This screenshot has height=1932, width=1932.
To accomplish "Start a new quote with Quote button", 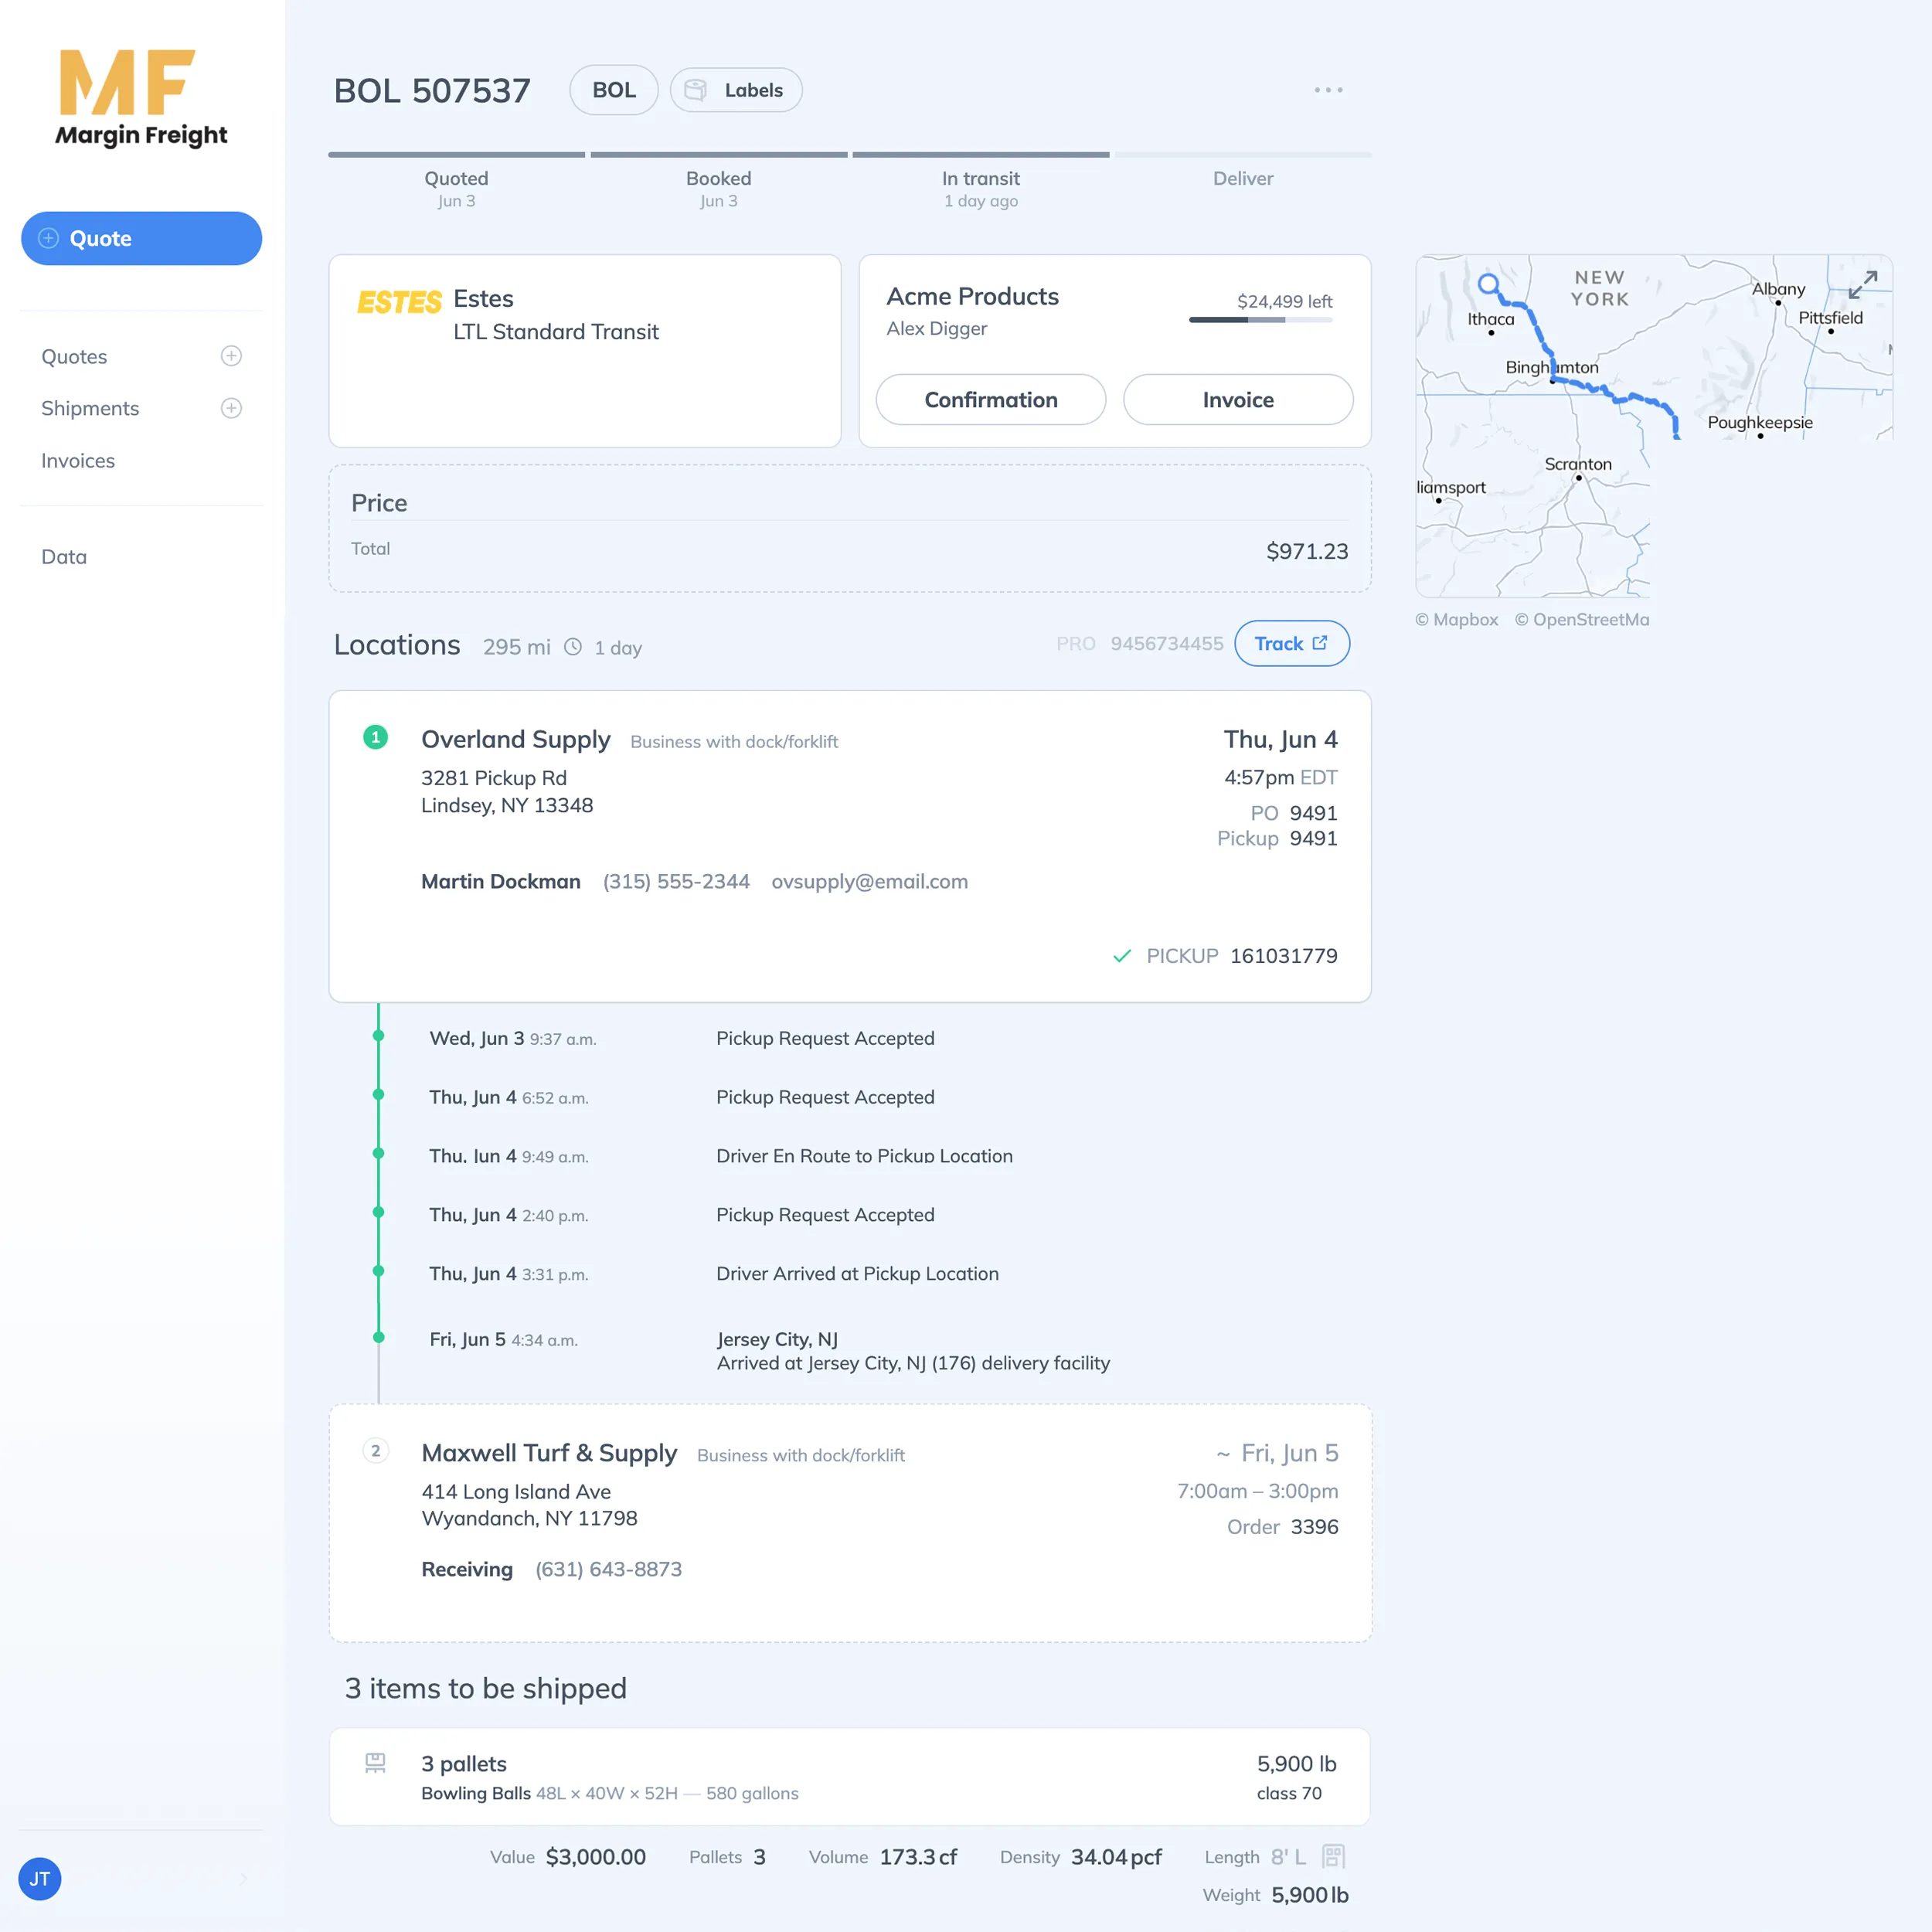I will coord(142,238).
